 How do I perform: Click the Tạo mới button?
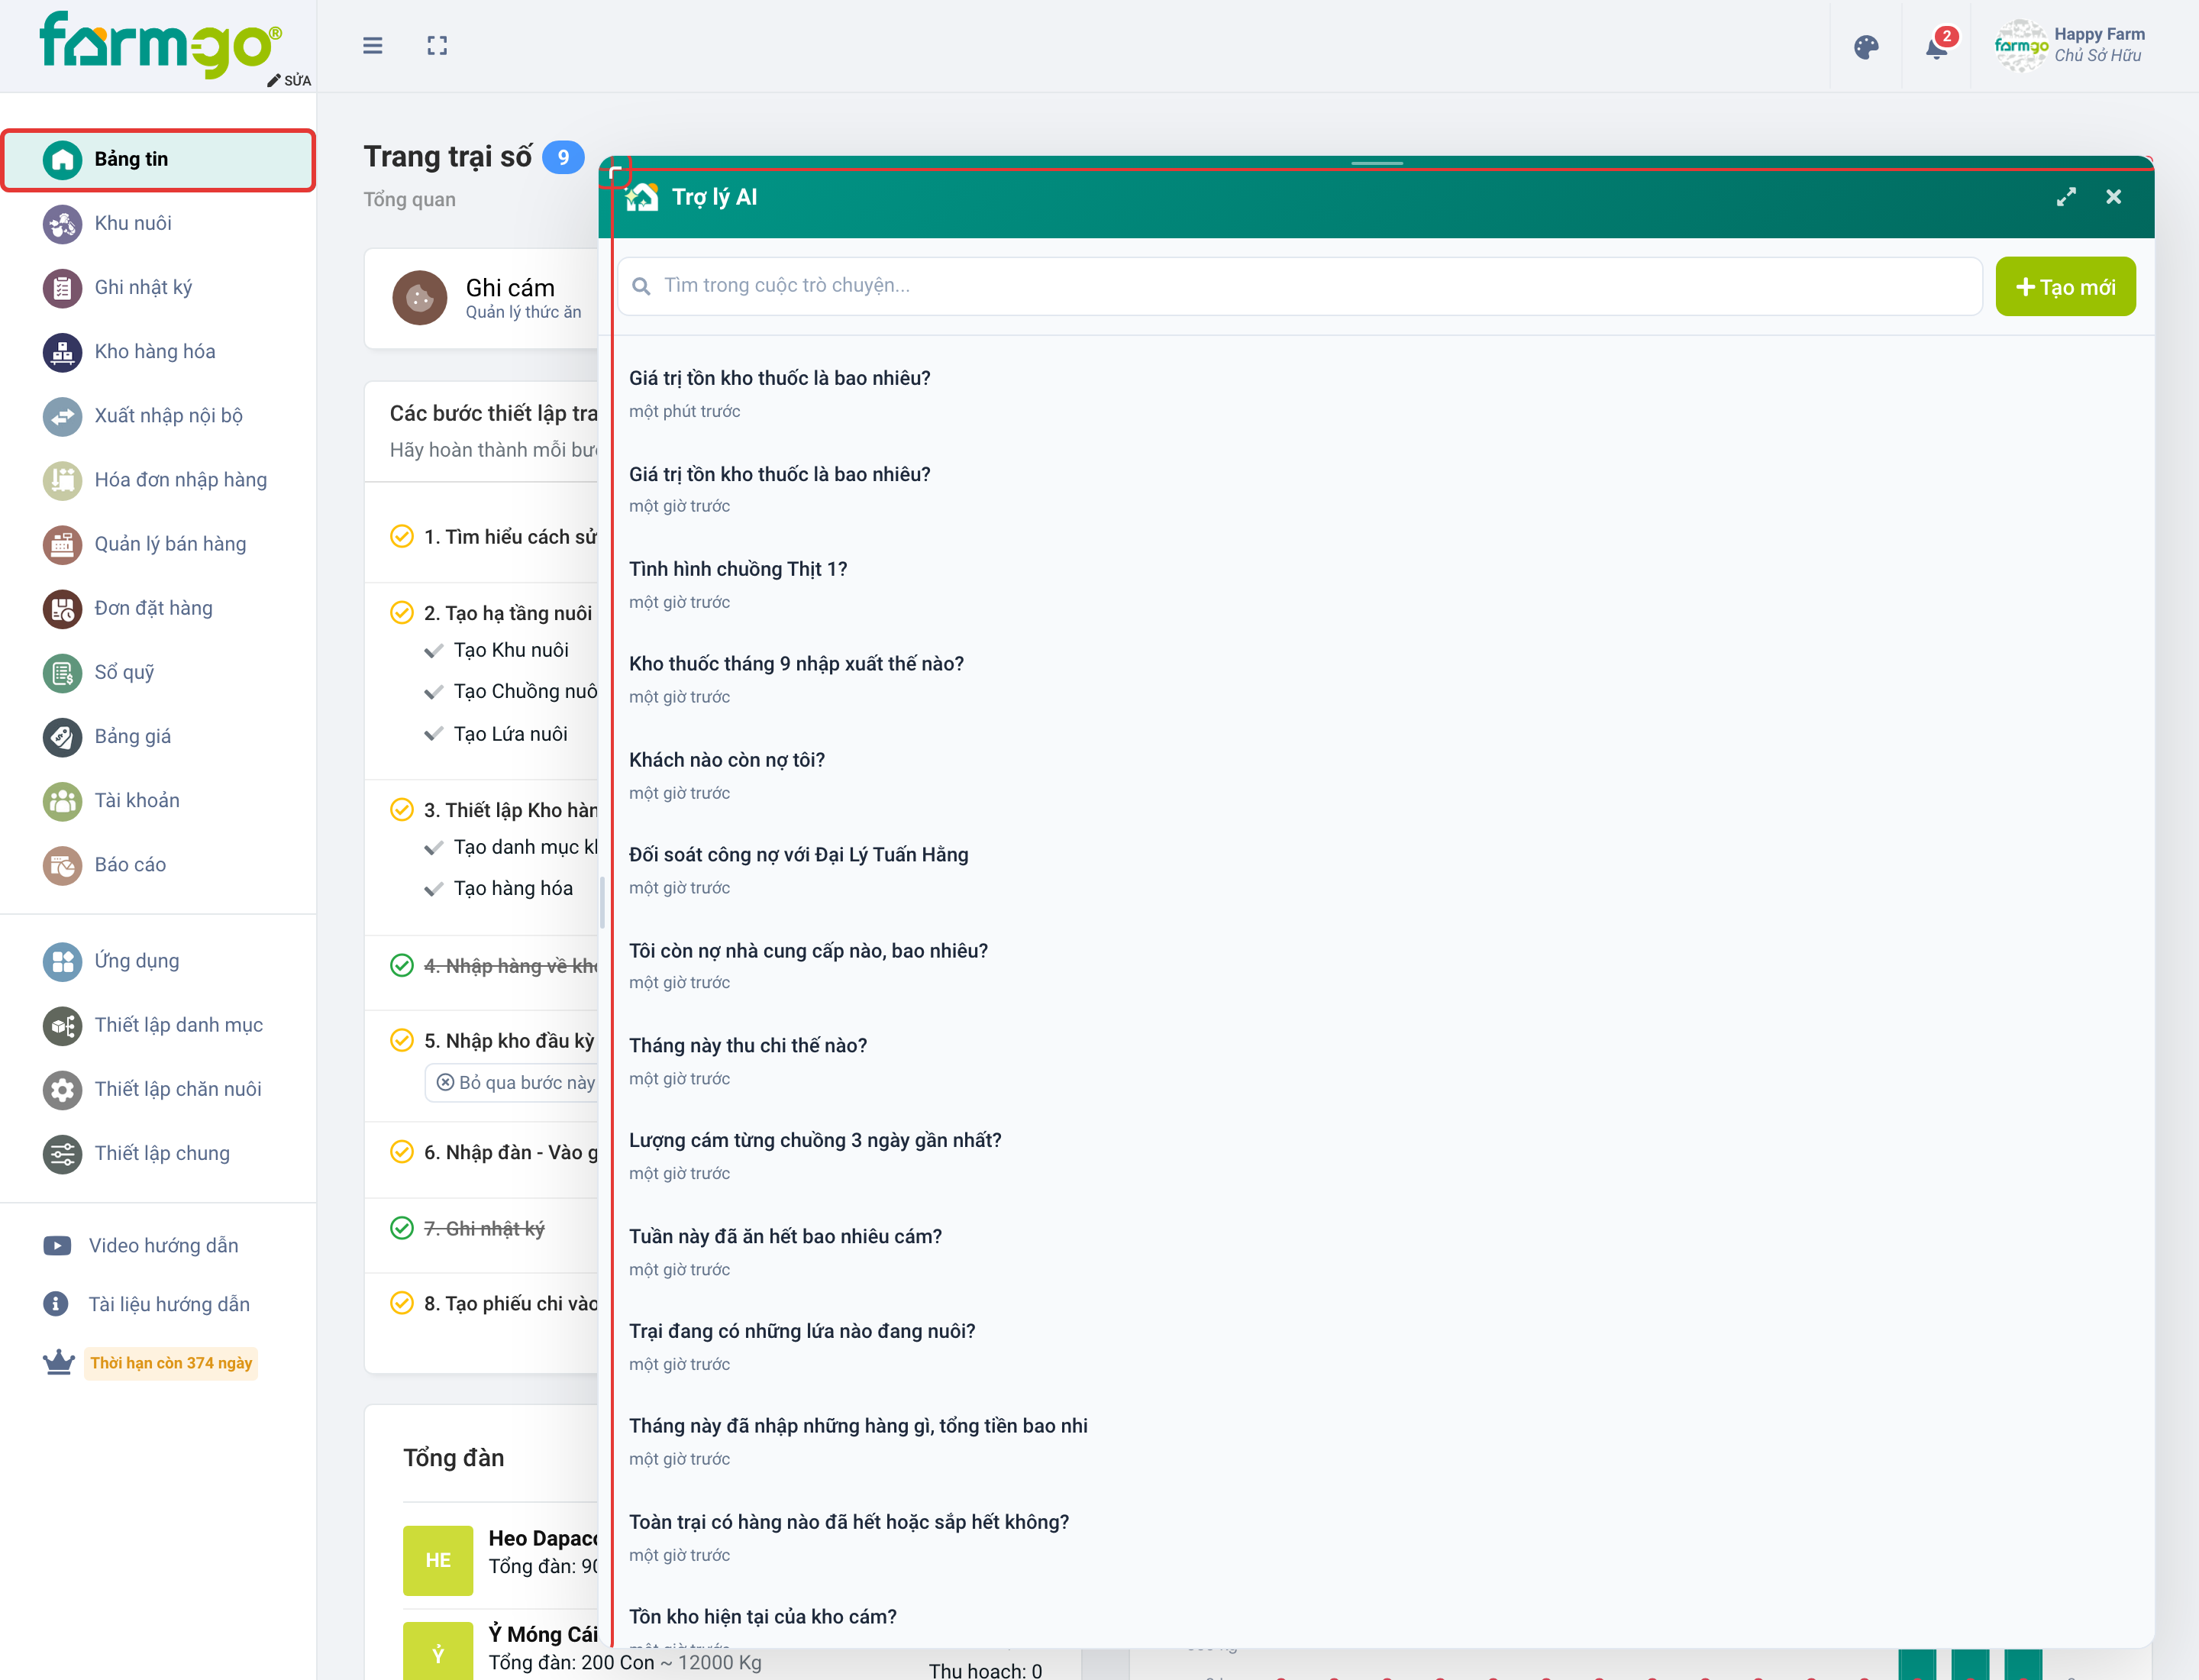(x=2065, y=287)
